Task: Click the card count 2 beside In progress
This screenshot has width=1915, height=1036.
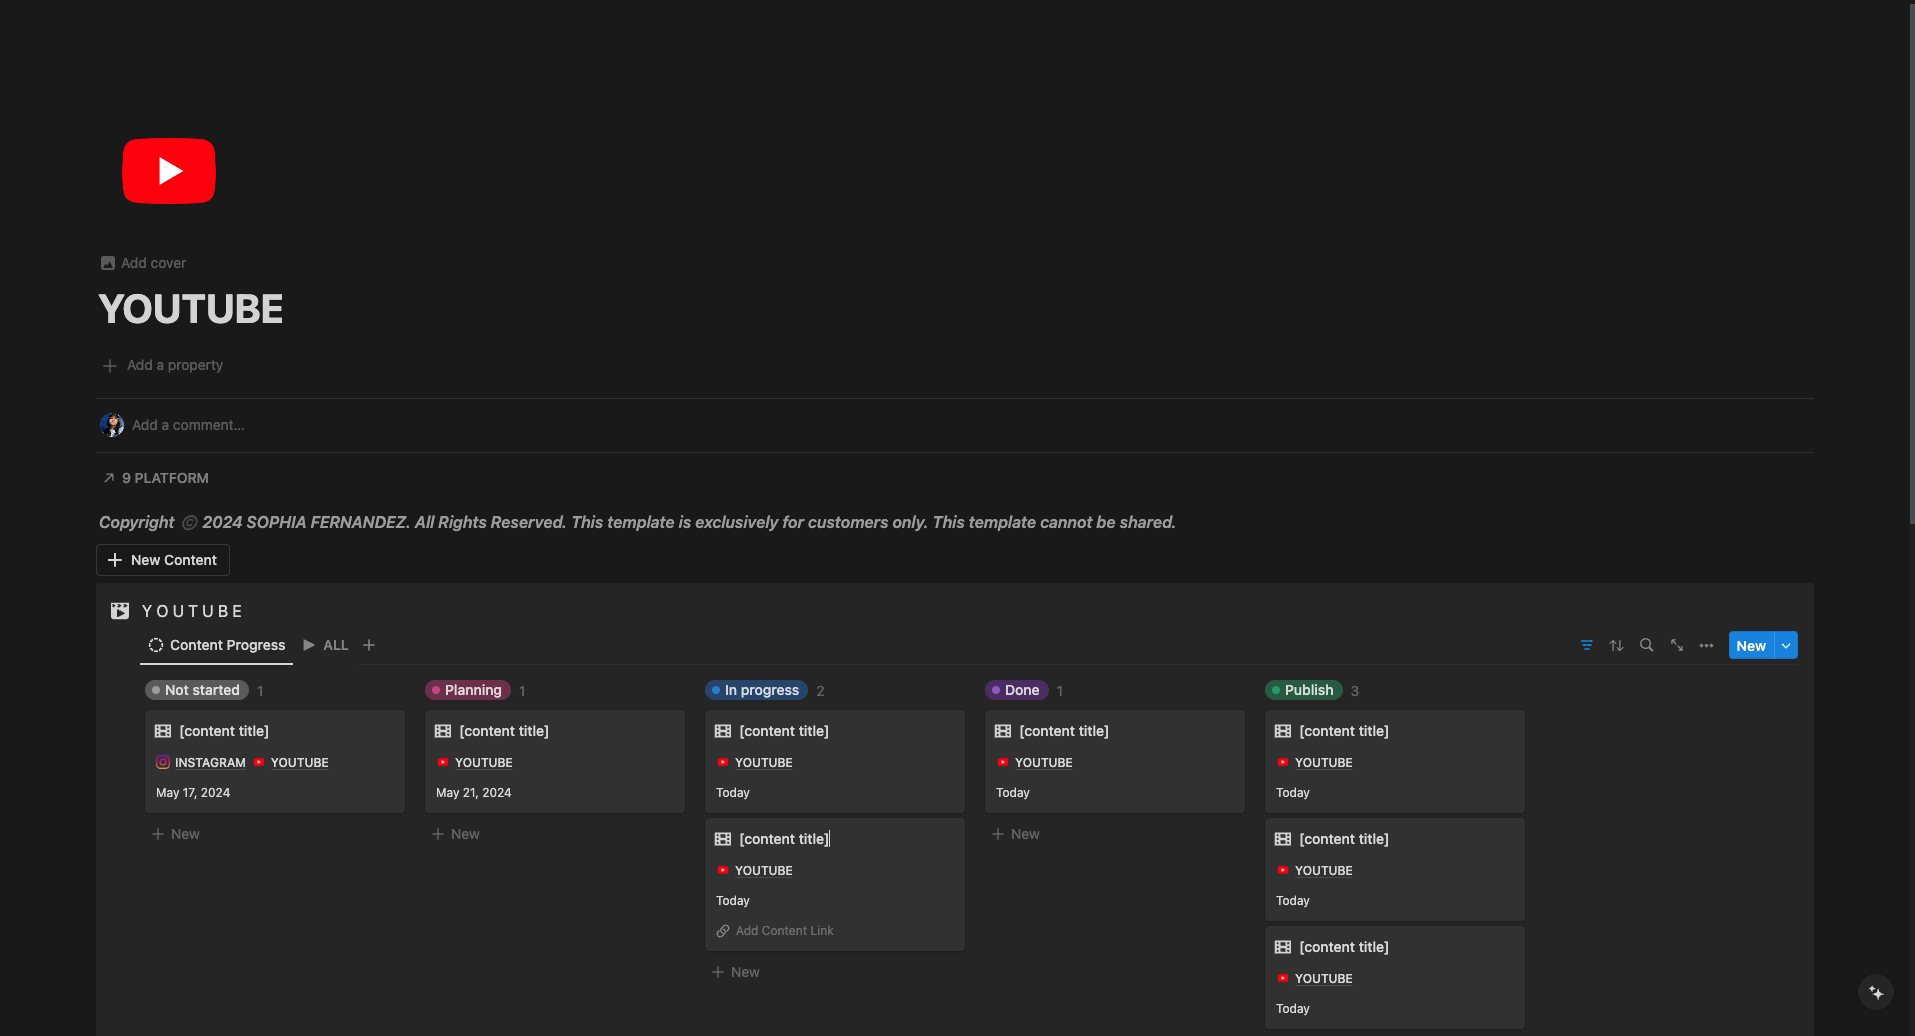Action: pyautogui.click(x=820, y=691)
